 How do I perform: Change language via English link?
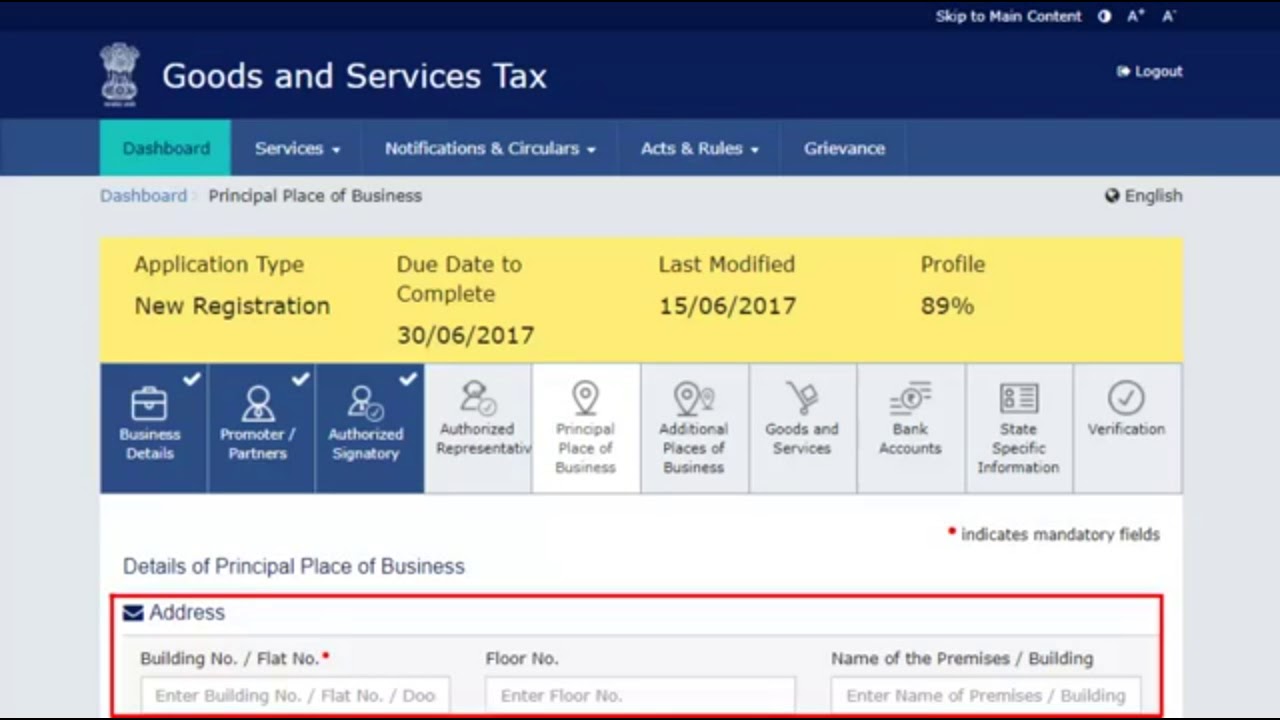point(1153,196)
